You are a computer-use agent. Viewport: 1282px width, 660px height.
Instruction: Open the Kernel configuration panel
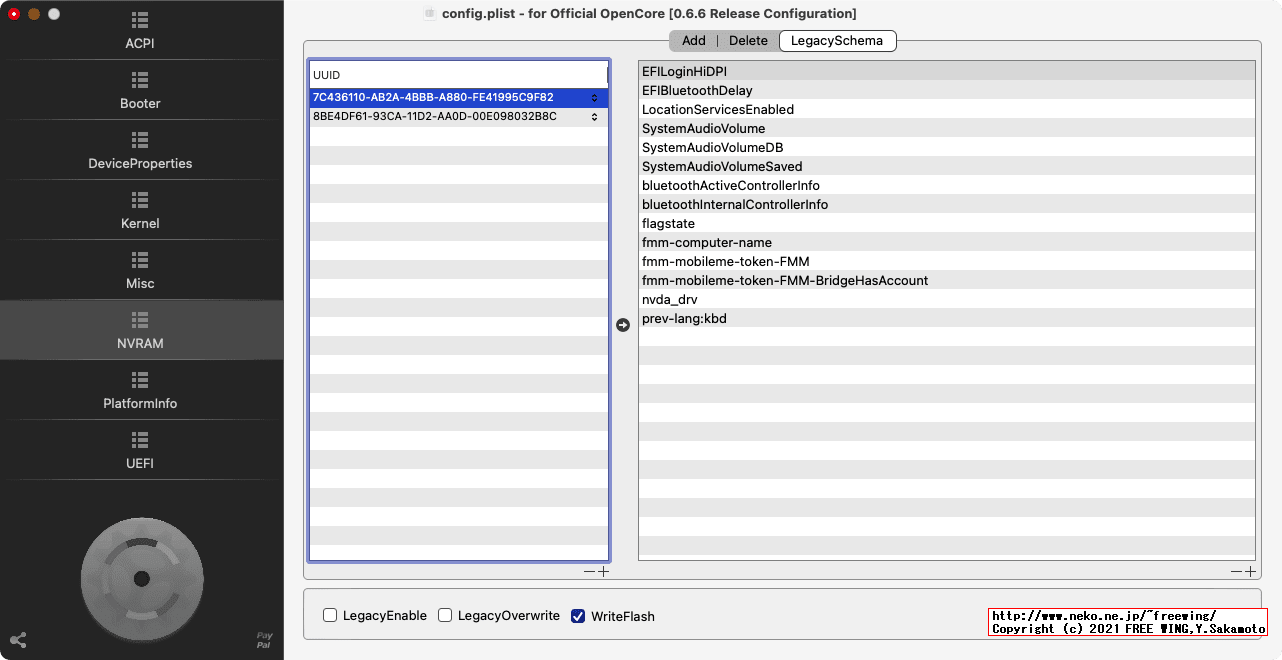(140, 210)
